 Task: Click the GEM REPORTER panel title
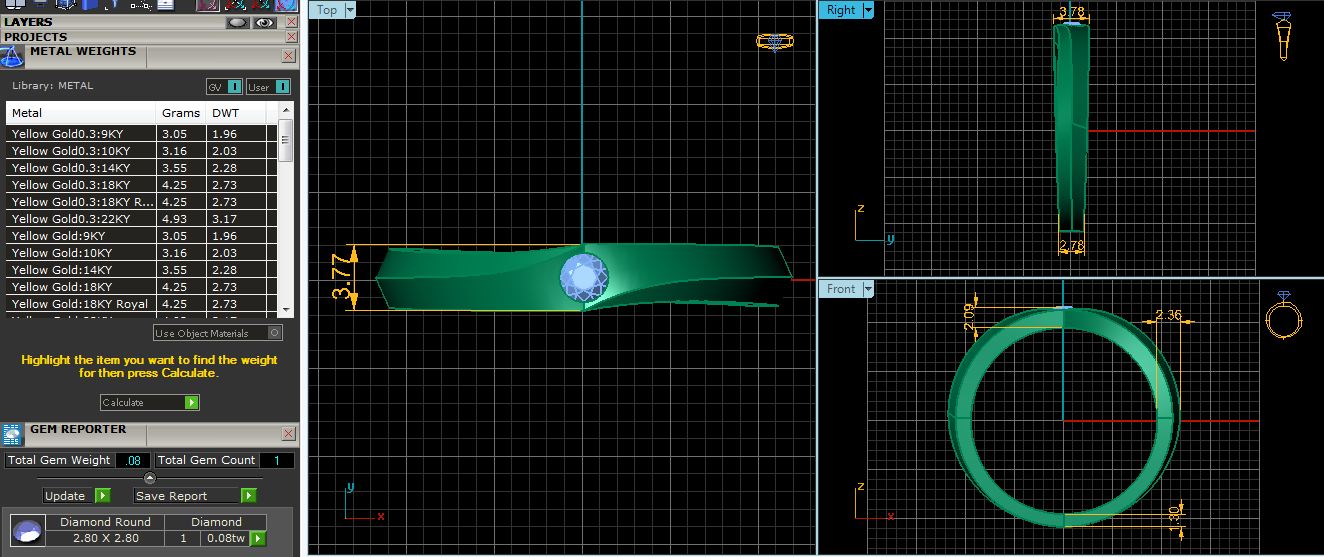coord(78,429)
